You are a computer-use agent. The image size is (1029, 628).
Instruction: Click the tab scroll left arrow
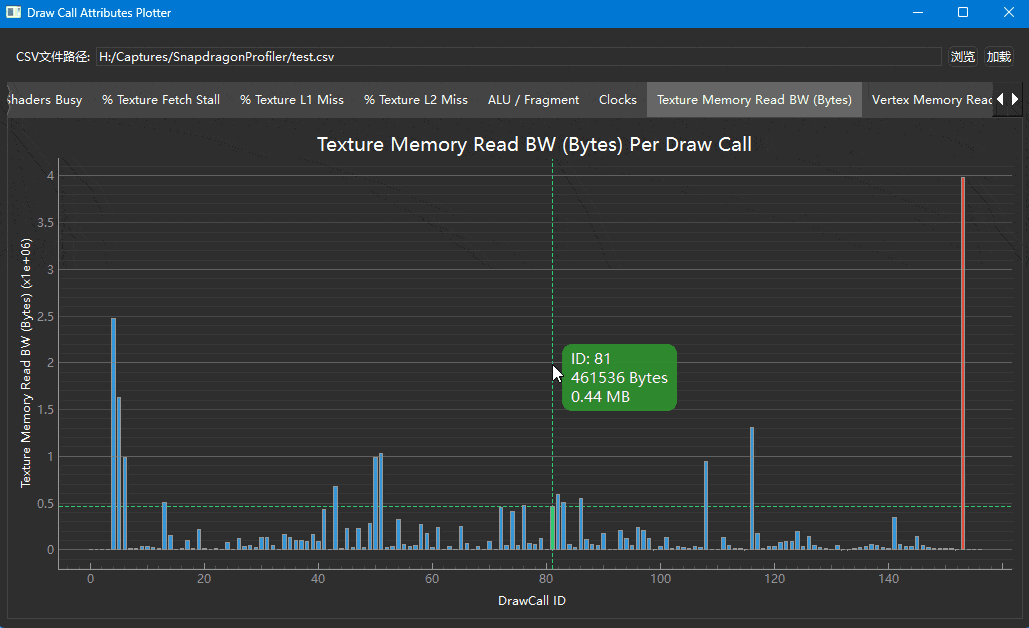click(x=1000, y=99)
